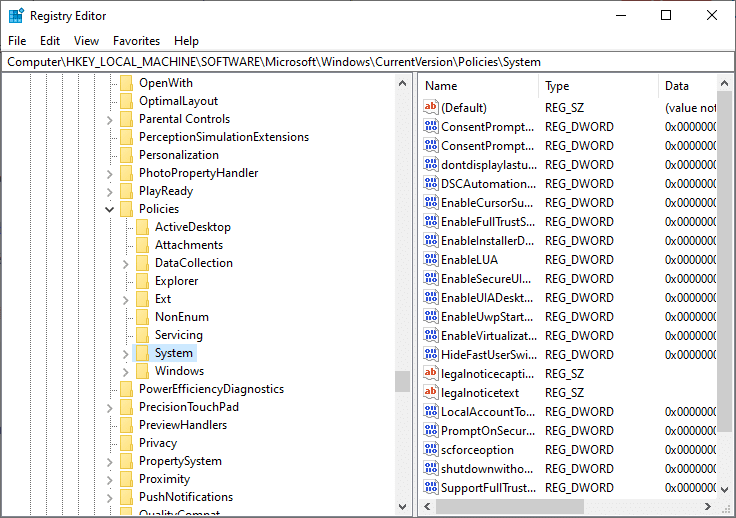The image size is (736, 518).
Task: Click the ActiveDesktop folder icon
Action: pyautogui.click(x=142, y=227)
